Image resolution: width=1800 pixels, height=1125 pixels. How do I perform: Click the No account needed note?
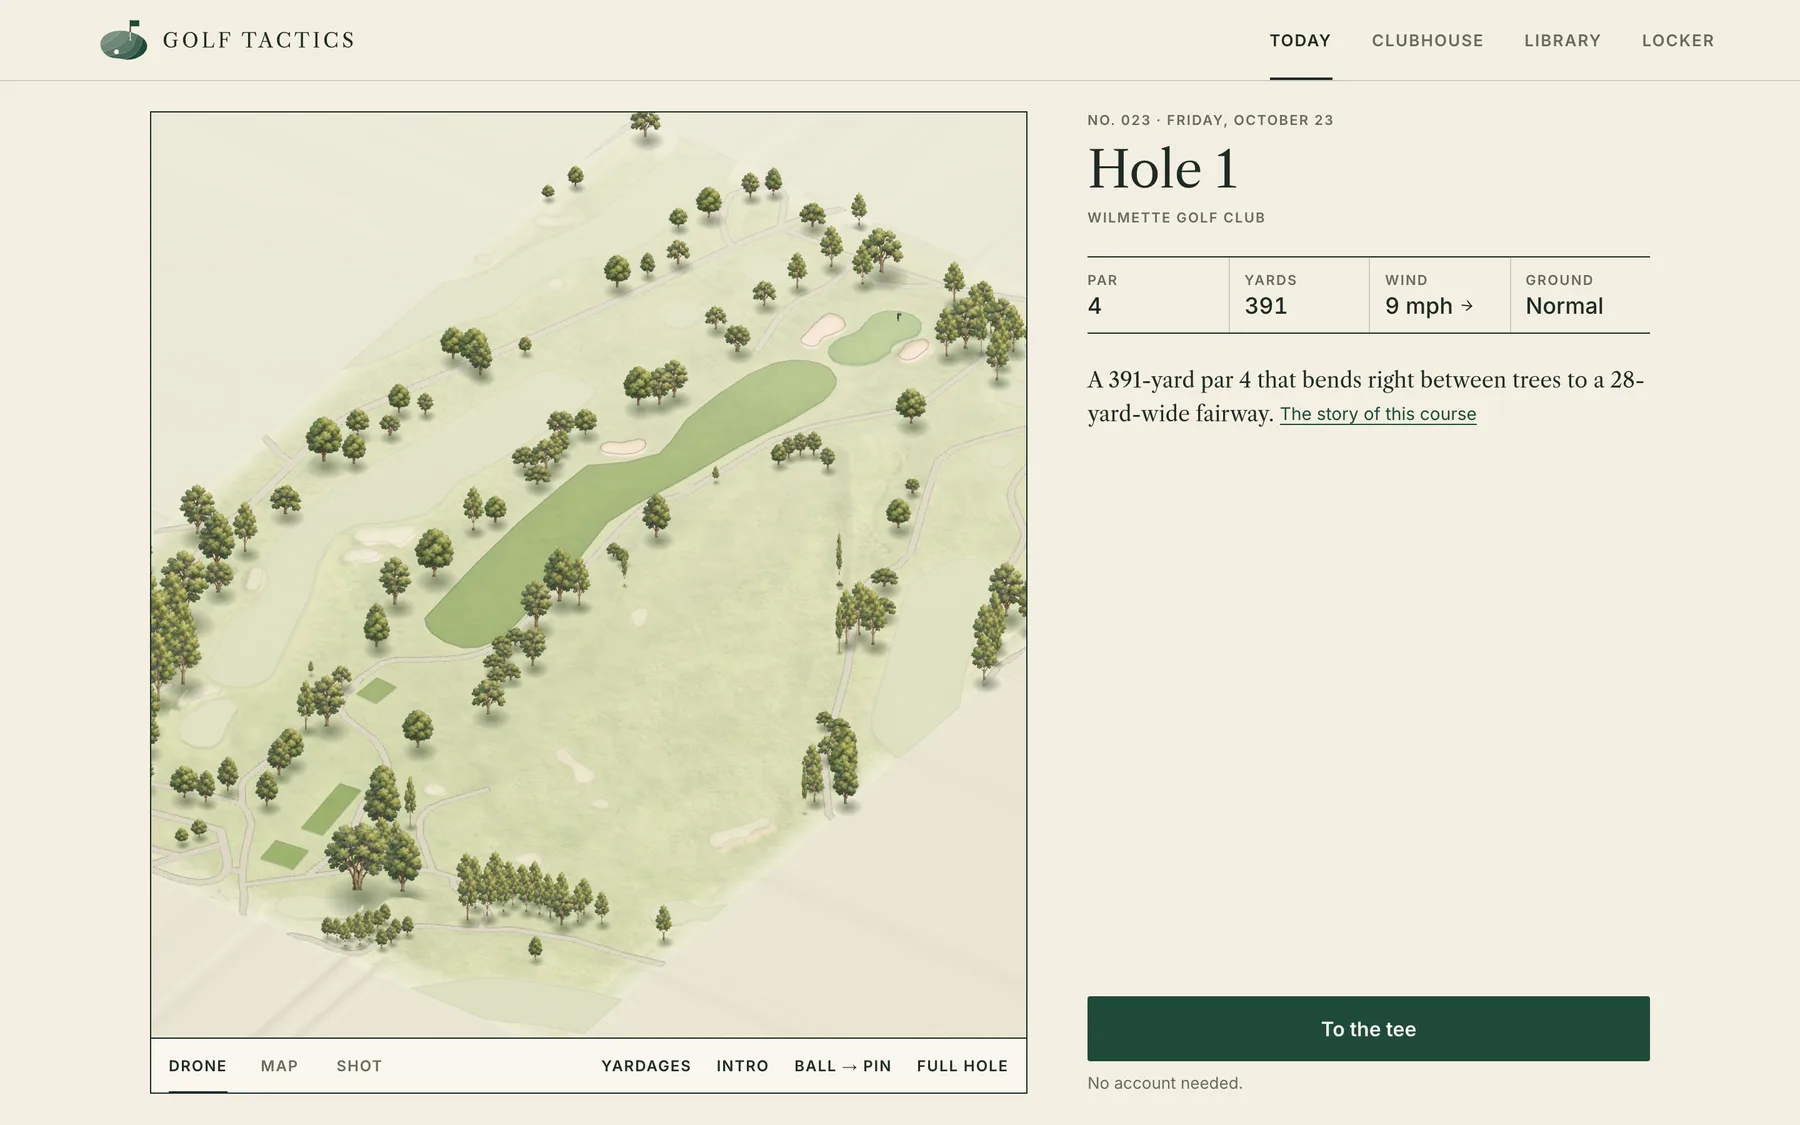(x=1165, y=1083)
